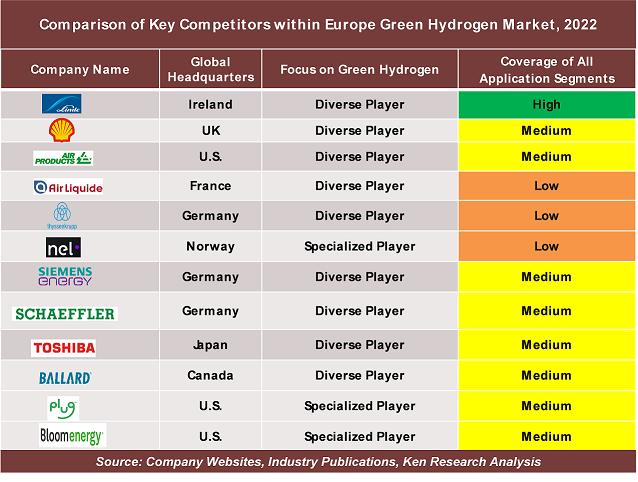This screenshot has width=638, height=482.
Task: Select 'Low' coverage in the Norway row
Action: (546, 246)
